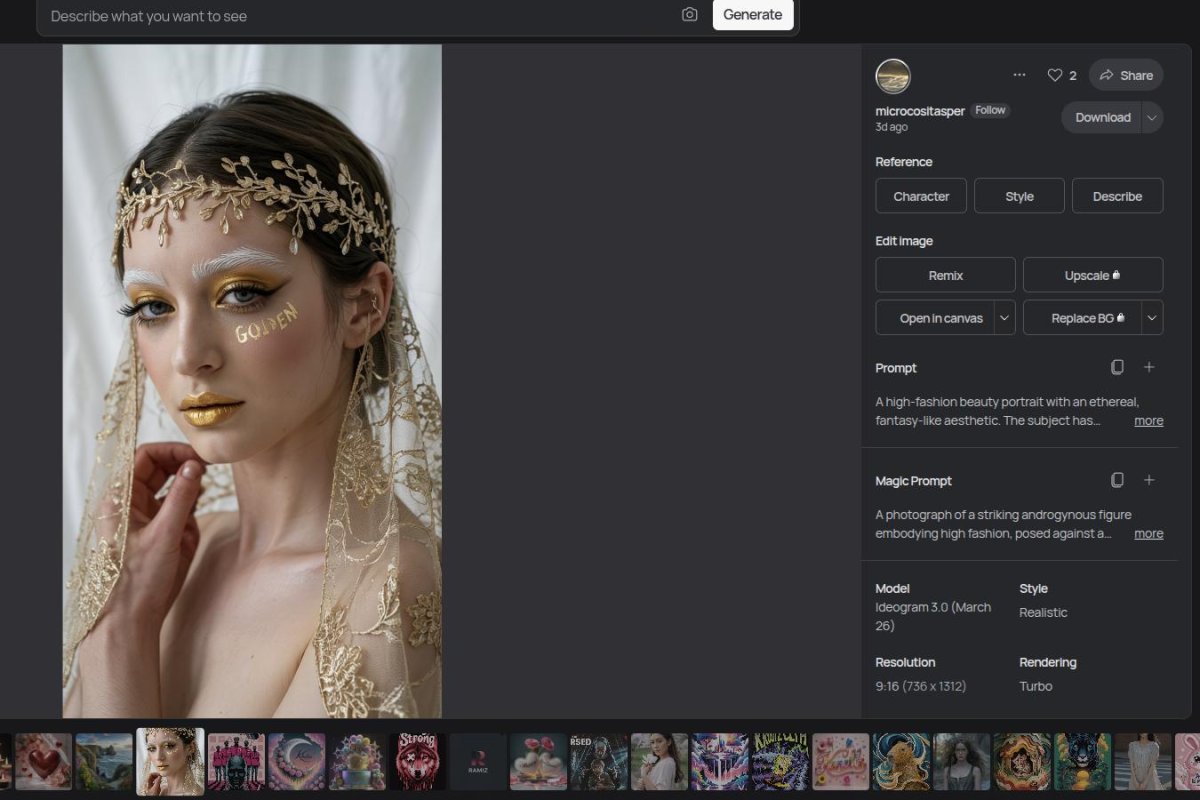Expand the Download options arrow
The image size is (1200, 800).
pyautogui.click(x=1152, y=118)
